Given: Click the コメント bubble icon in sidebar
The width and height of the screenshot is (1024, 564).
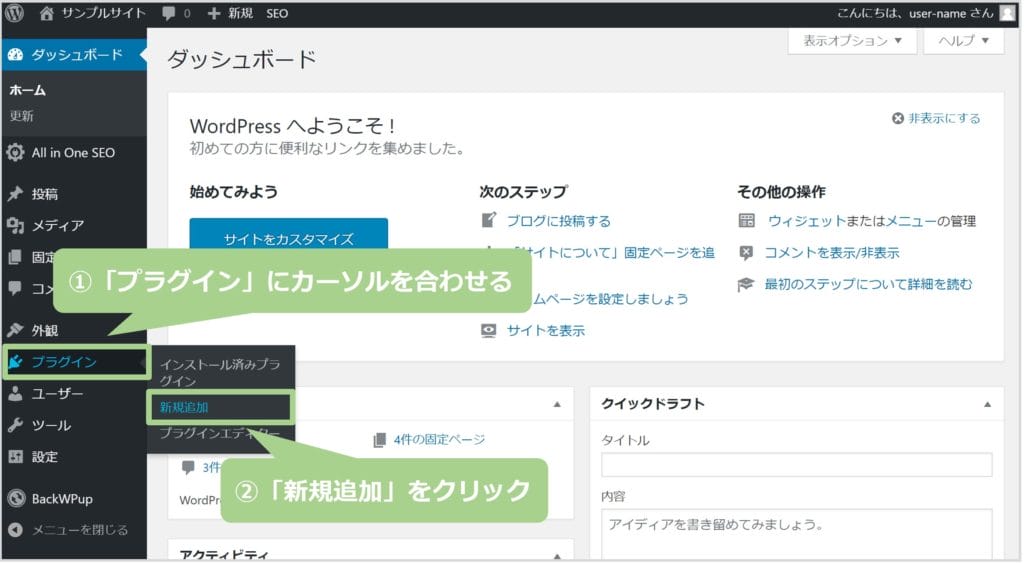Looking at the screenshot, I should tap(15, 288).
